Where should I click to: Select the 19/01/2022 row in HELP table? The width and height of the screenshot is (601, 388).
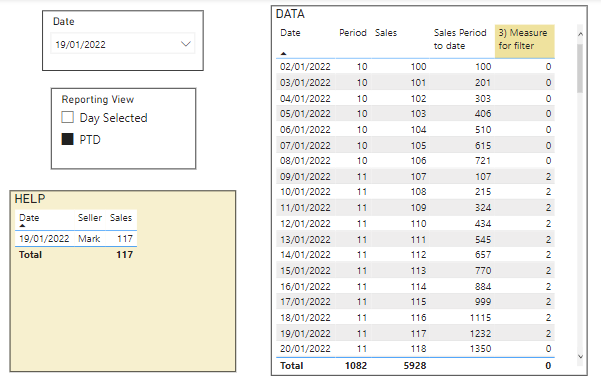coord(76,239)
